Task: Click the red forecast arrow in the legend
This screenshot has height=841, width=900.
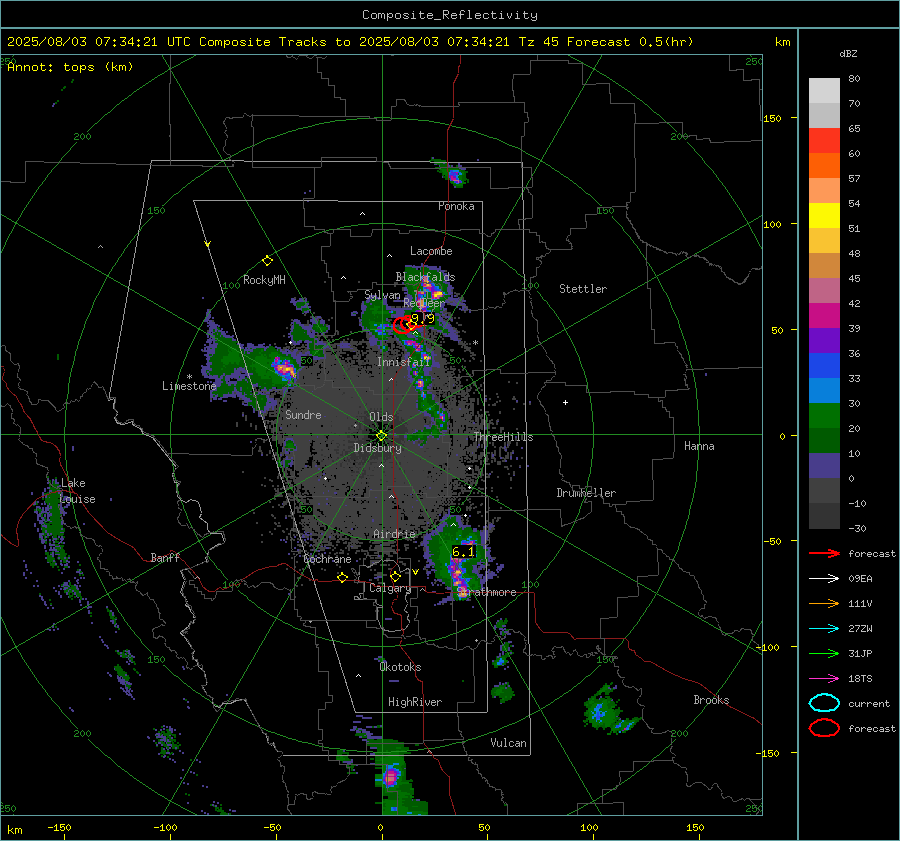Action: (824, 553)
